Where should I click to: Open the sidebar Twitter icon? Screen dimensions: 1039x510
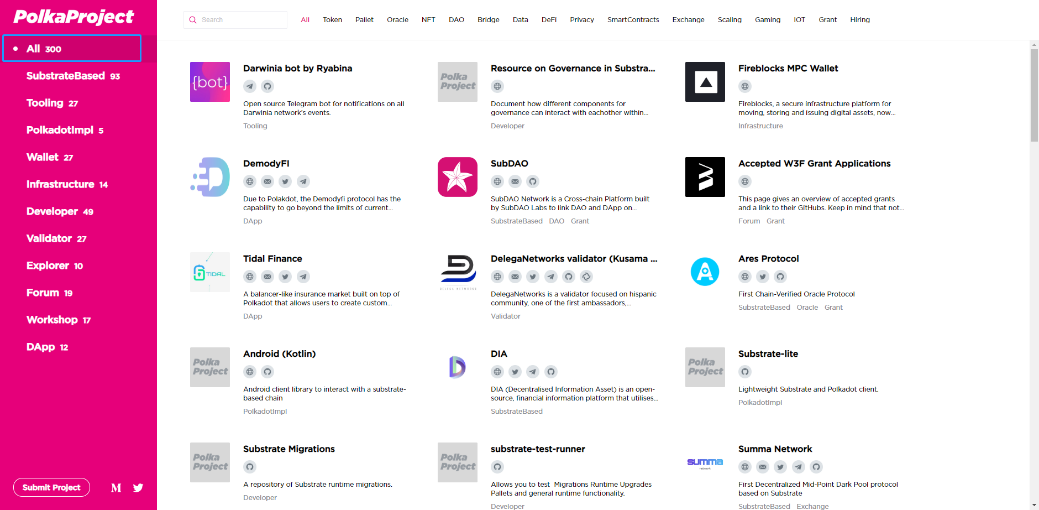pyautogui.click(x=138, y=488)
